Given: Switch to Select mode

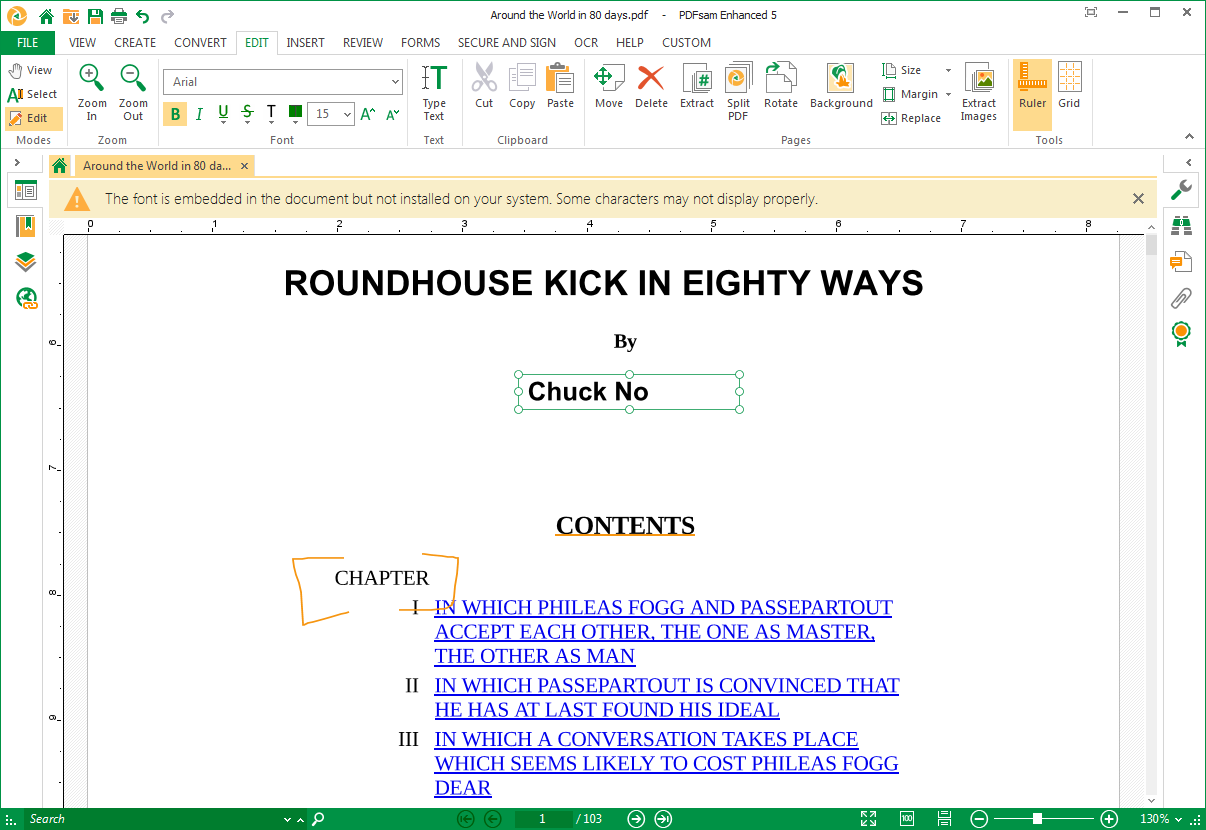Looking at the screenshot, I should click(x=33, y=94).
